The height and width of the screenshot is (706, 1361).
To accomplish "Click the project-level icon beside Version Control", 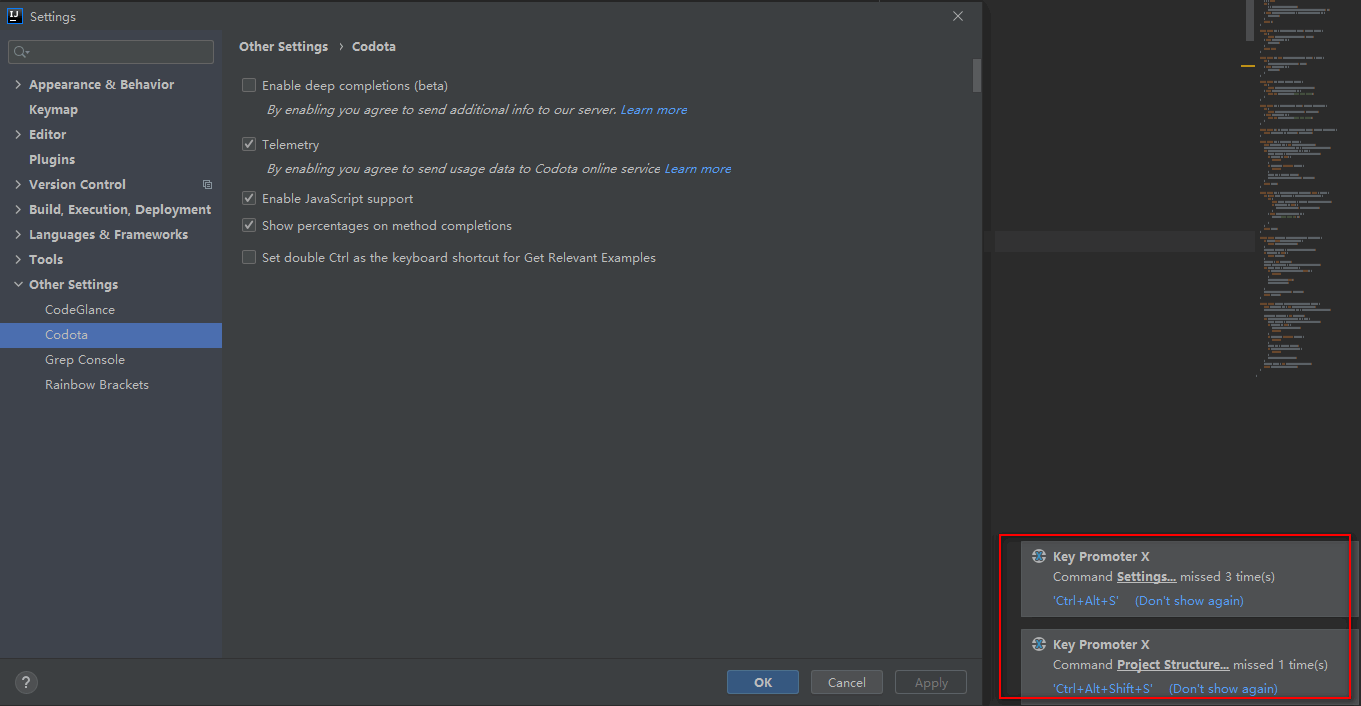I will point(207,185).
